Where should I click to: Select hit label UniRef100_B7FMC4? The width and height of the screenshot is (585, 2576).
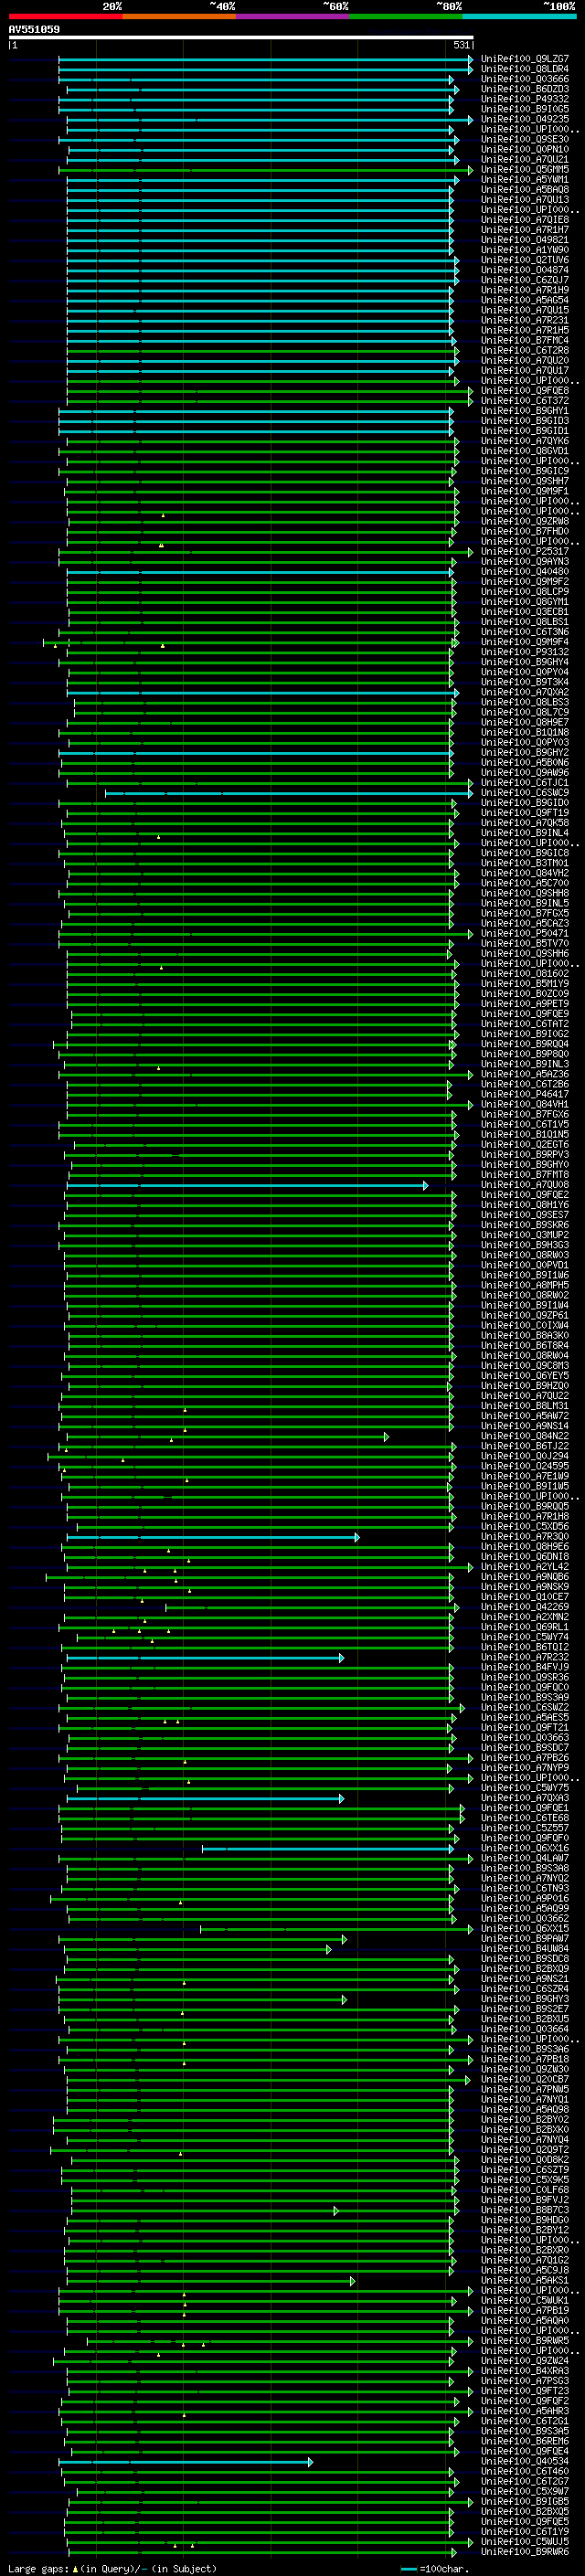click(x=525, y=341)
